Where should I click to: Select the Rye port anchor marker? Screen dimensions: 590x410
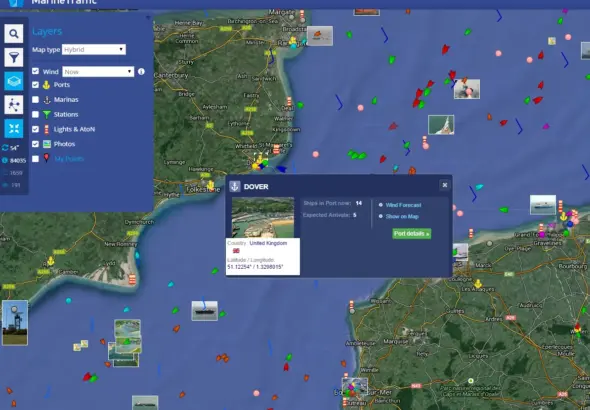pyautogui.click(x=50, y=261)
